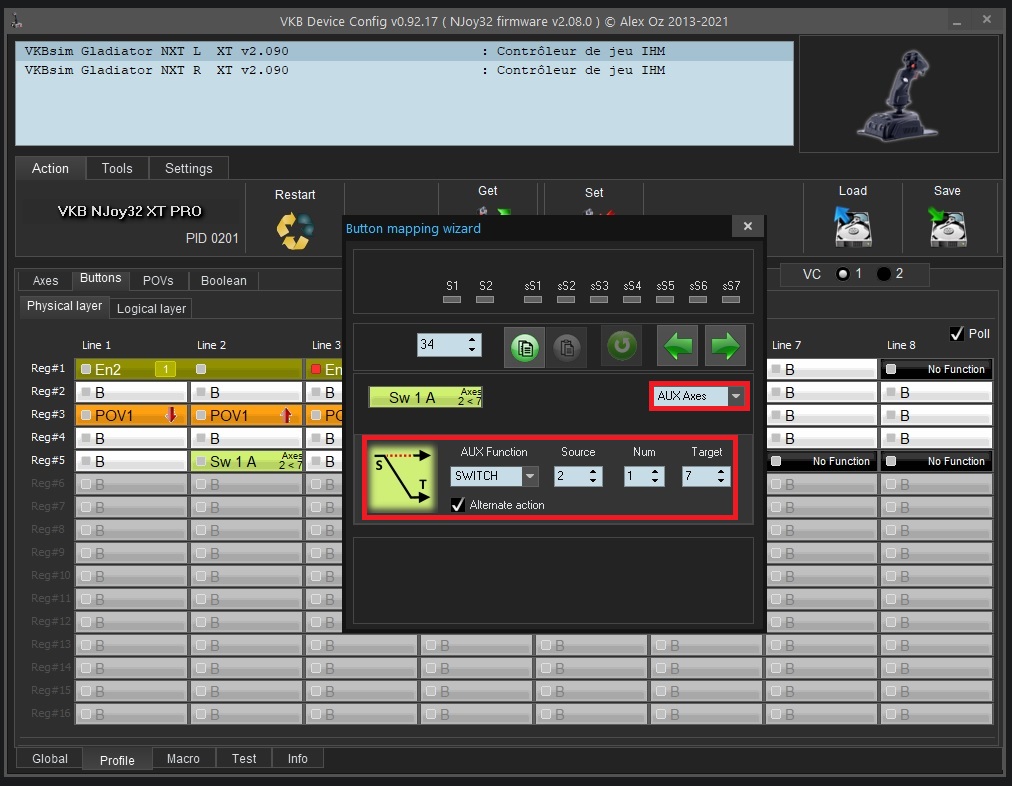Select the Buttons tab
Viewport: 1012px width, 786px height.
point(100,279)
